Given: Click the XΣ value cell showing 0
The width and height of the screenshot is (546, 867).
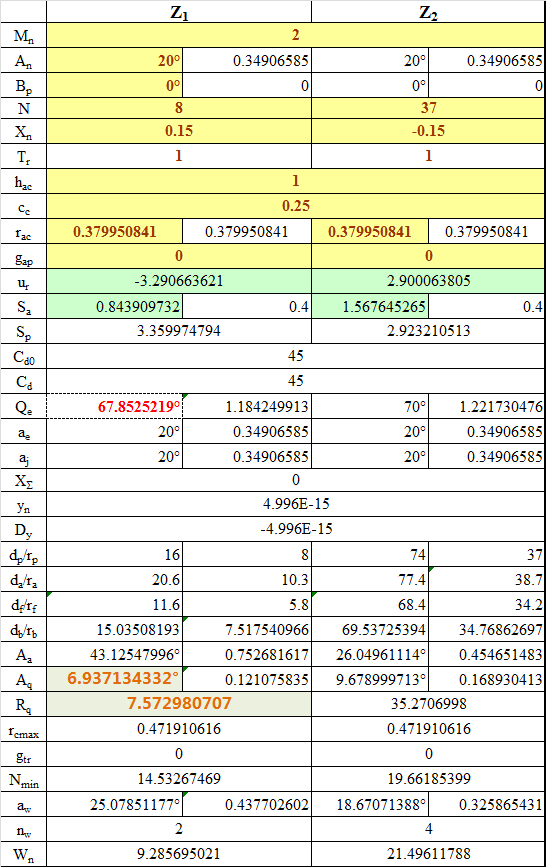Looking at the screenshot, I should pos(295,479).
